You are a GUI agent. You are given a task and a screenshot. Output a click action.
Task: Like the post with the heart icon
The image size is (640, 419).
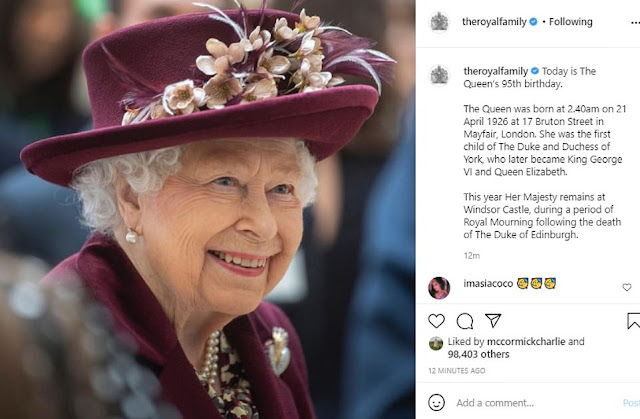[x=436, y=321]
